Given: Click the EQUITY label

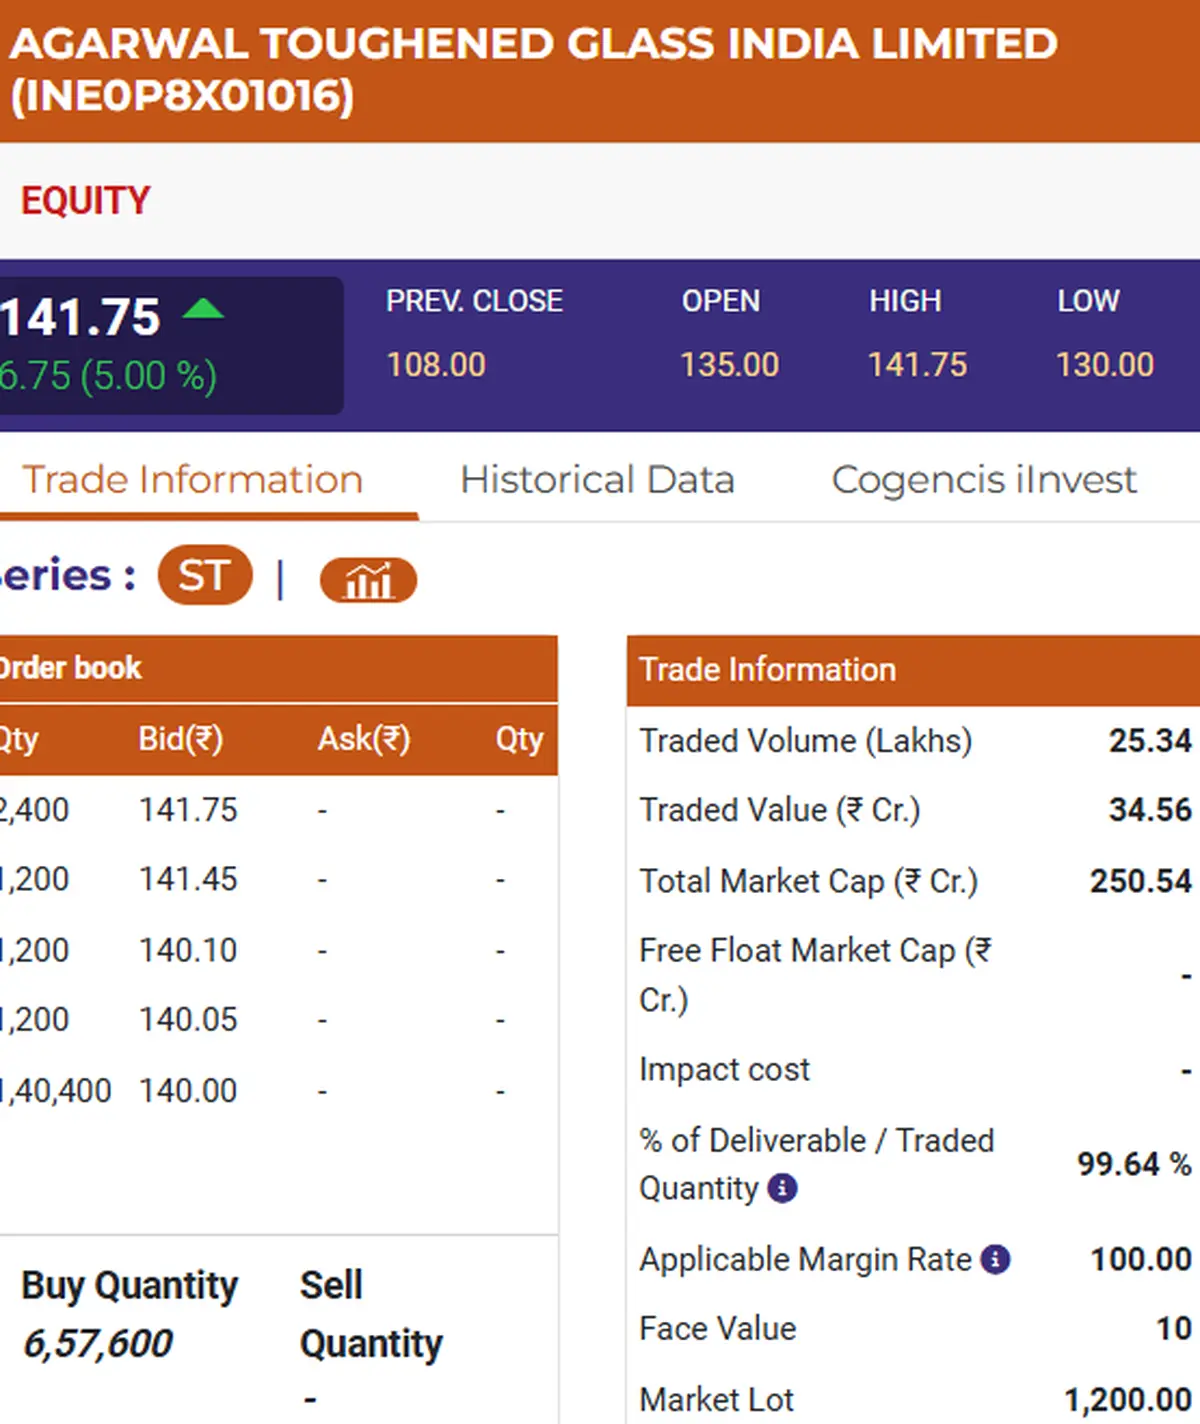Looking at the screenshot, I should tap(86, 201).
